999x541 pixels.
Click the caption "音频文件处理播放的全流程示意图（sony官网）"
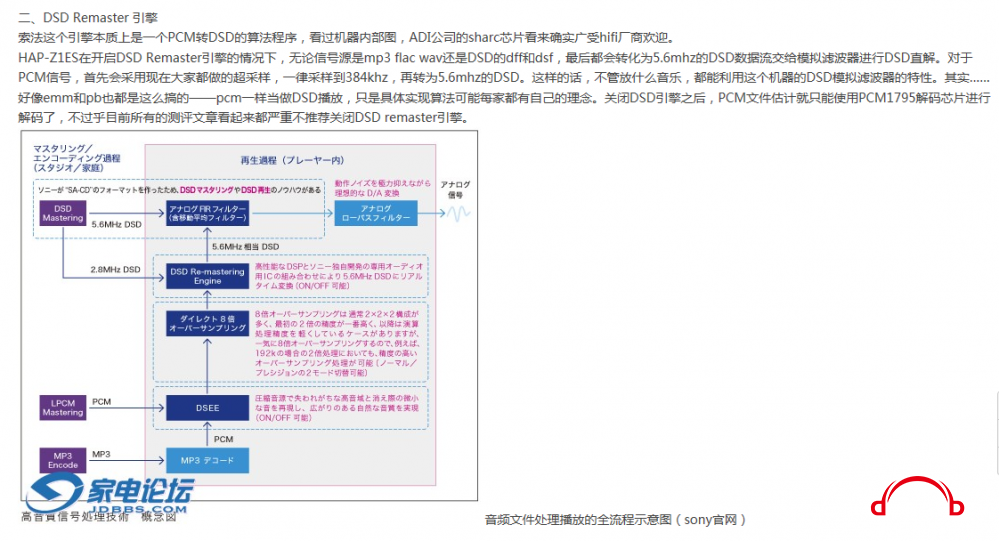pyautogui.click(x=615, y=519)
